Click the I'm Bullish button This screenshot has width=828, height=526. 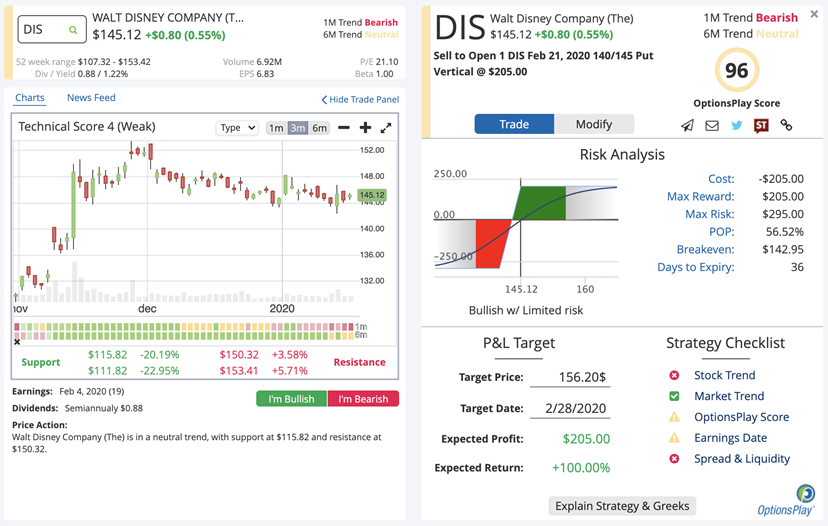tap(291, 399)
